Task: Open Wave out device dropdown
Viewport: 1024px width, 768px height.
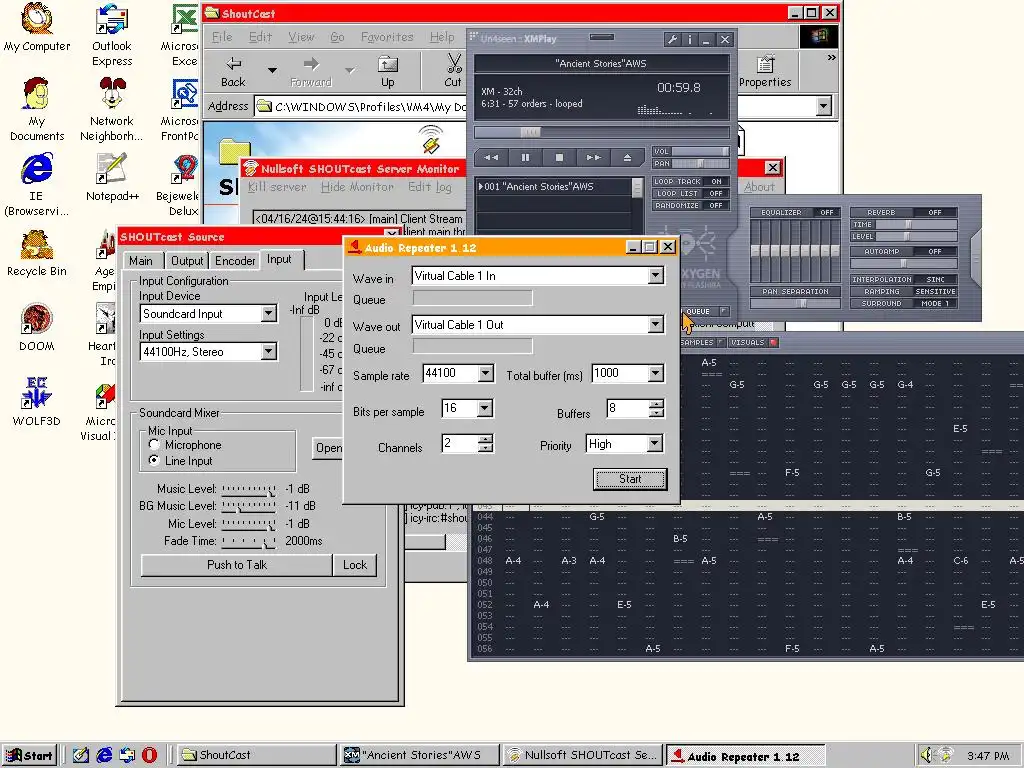Action: 656,325
